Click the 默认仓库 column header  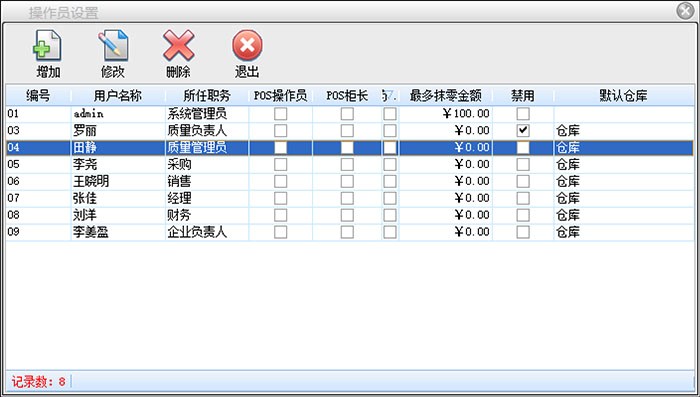[624, 96]
